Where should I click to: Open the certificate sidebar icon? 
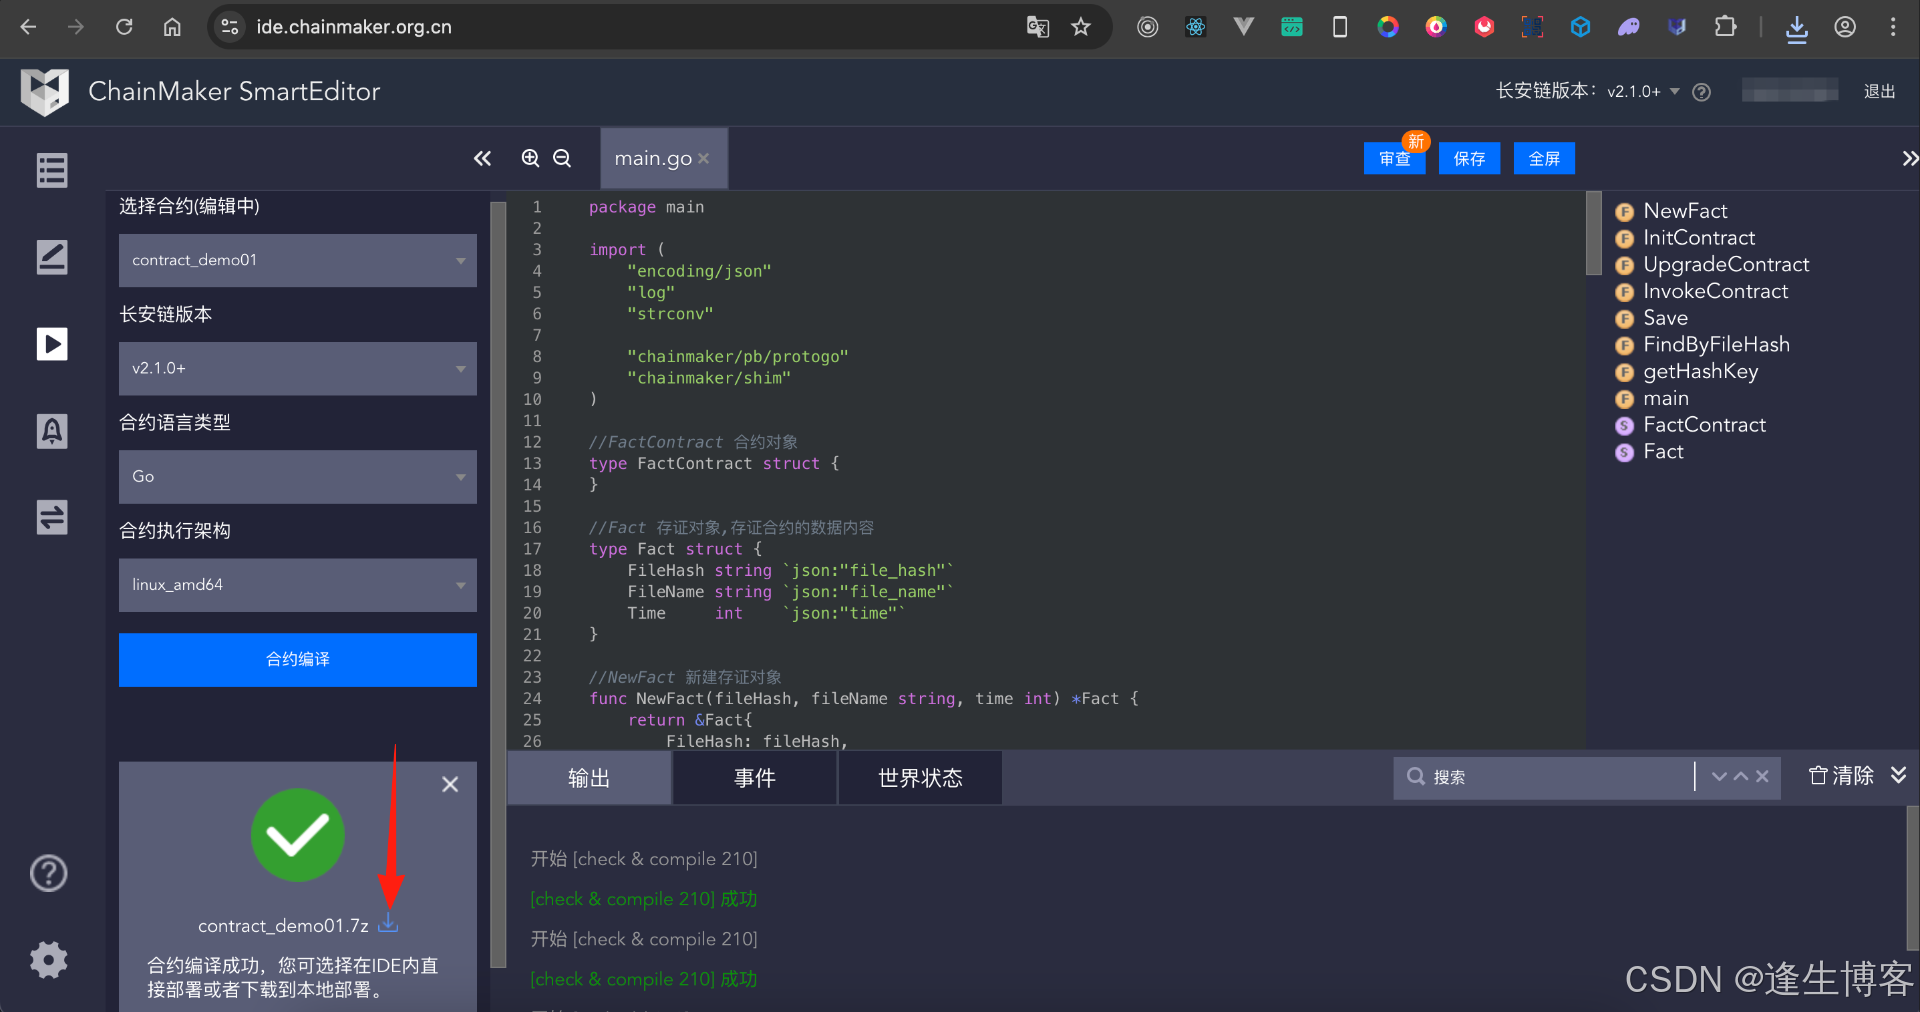(x=52, y=431)
